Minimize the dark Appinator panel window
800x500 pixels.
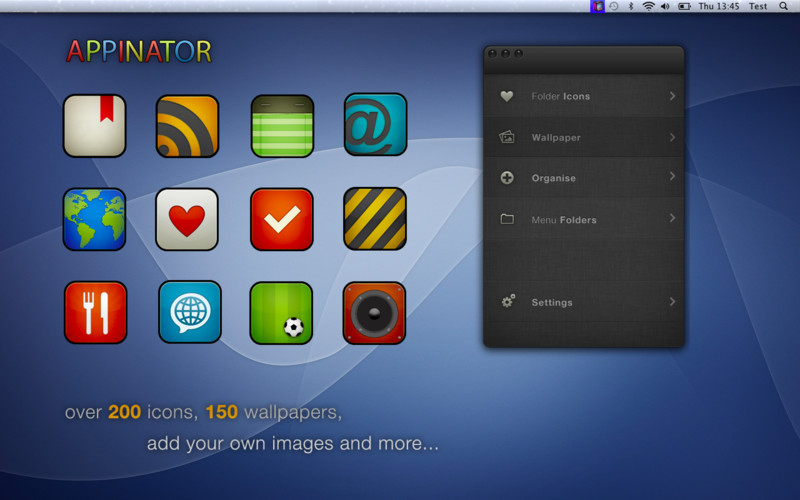[x=505, y=54]
